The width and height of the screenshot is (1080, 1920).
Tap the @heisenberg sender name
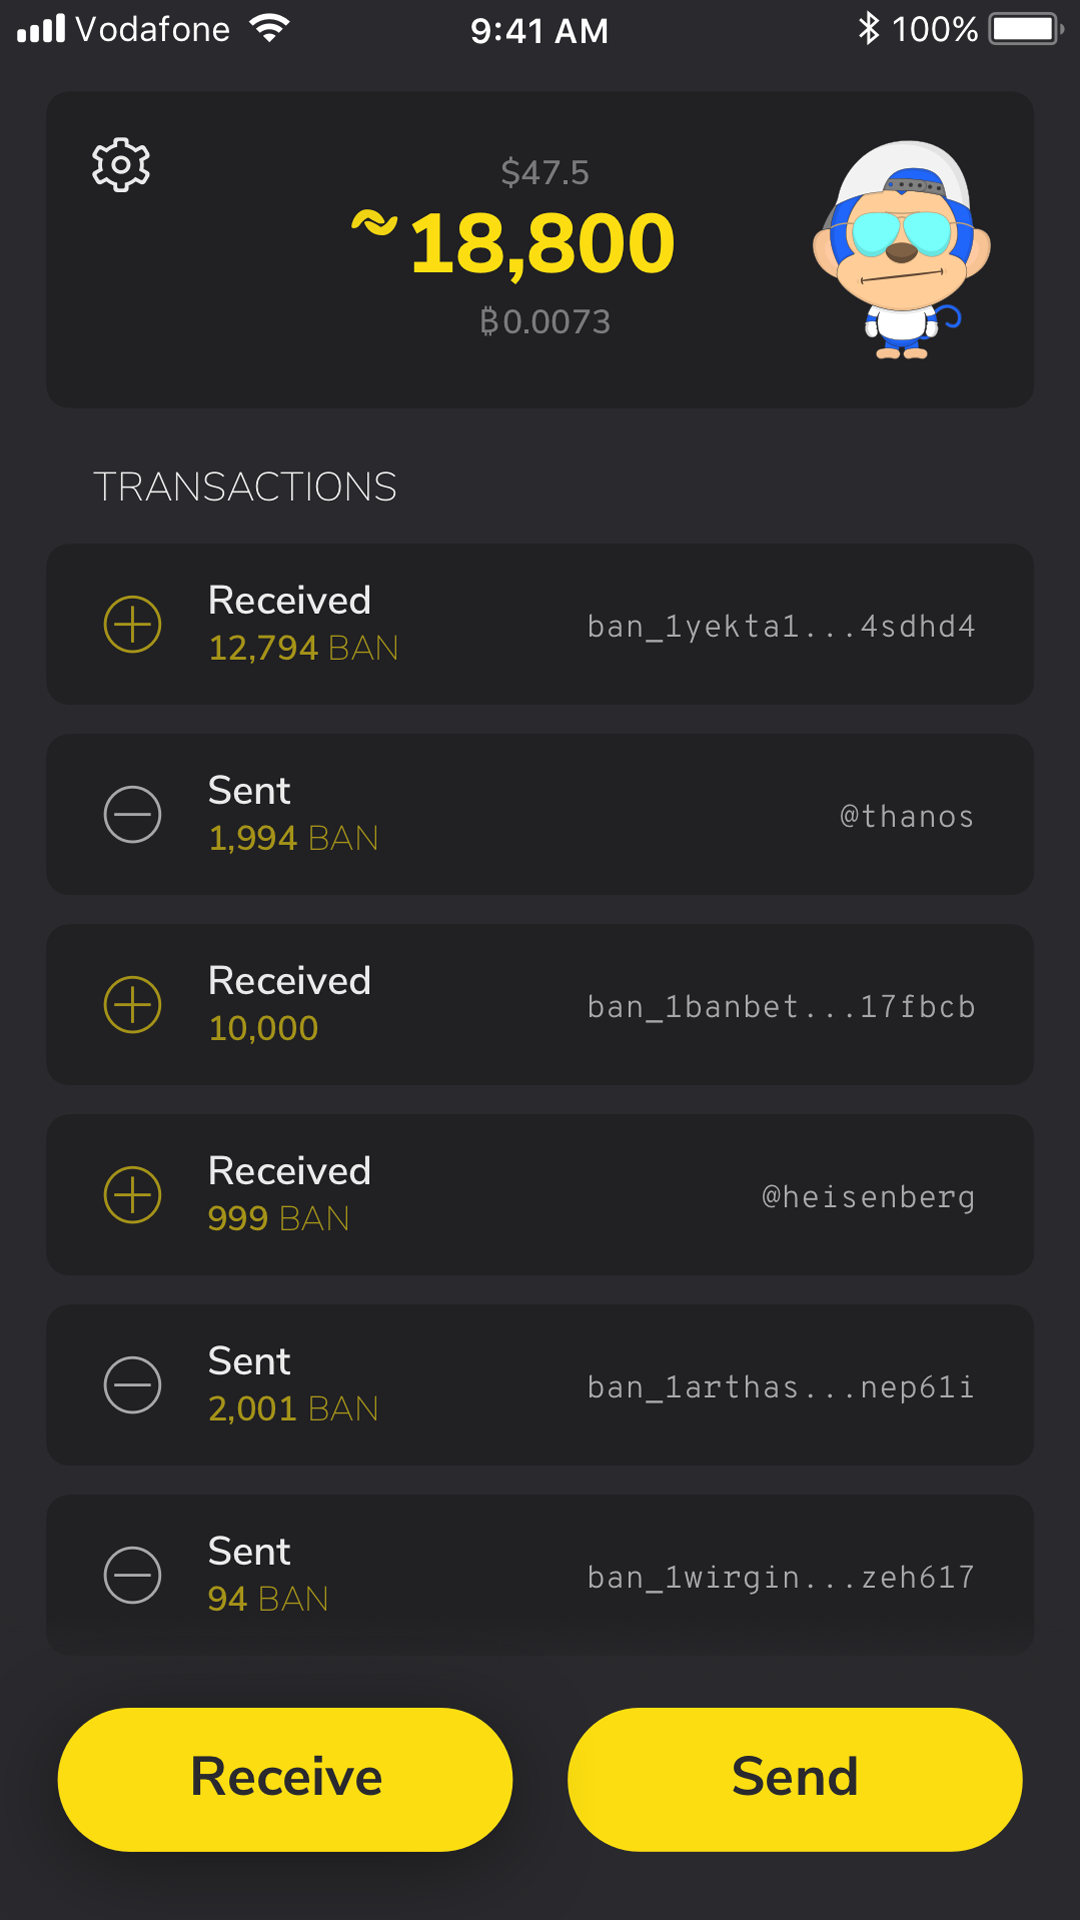[x=868, y=1197]
